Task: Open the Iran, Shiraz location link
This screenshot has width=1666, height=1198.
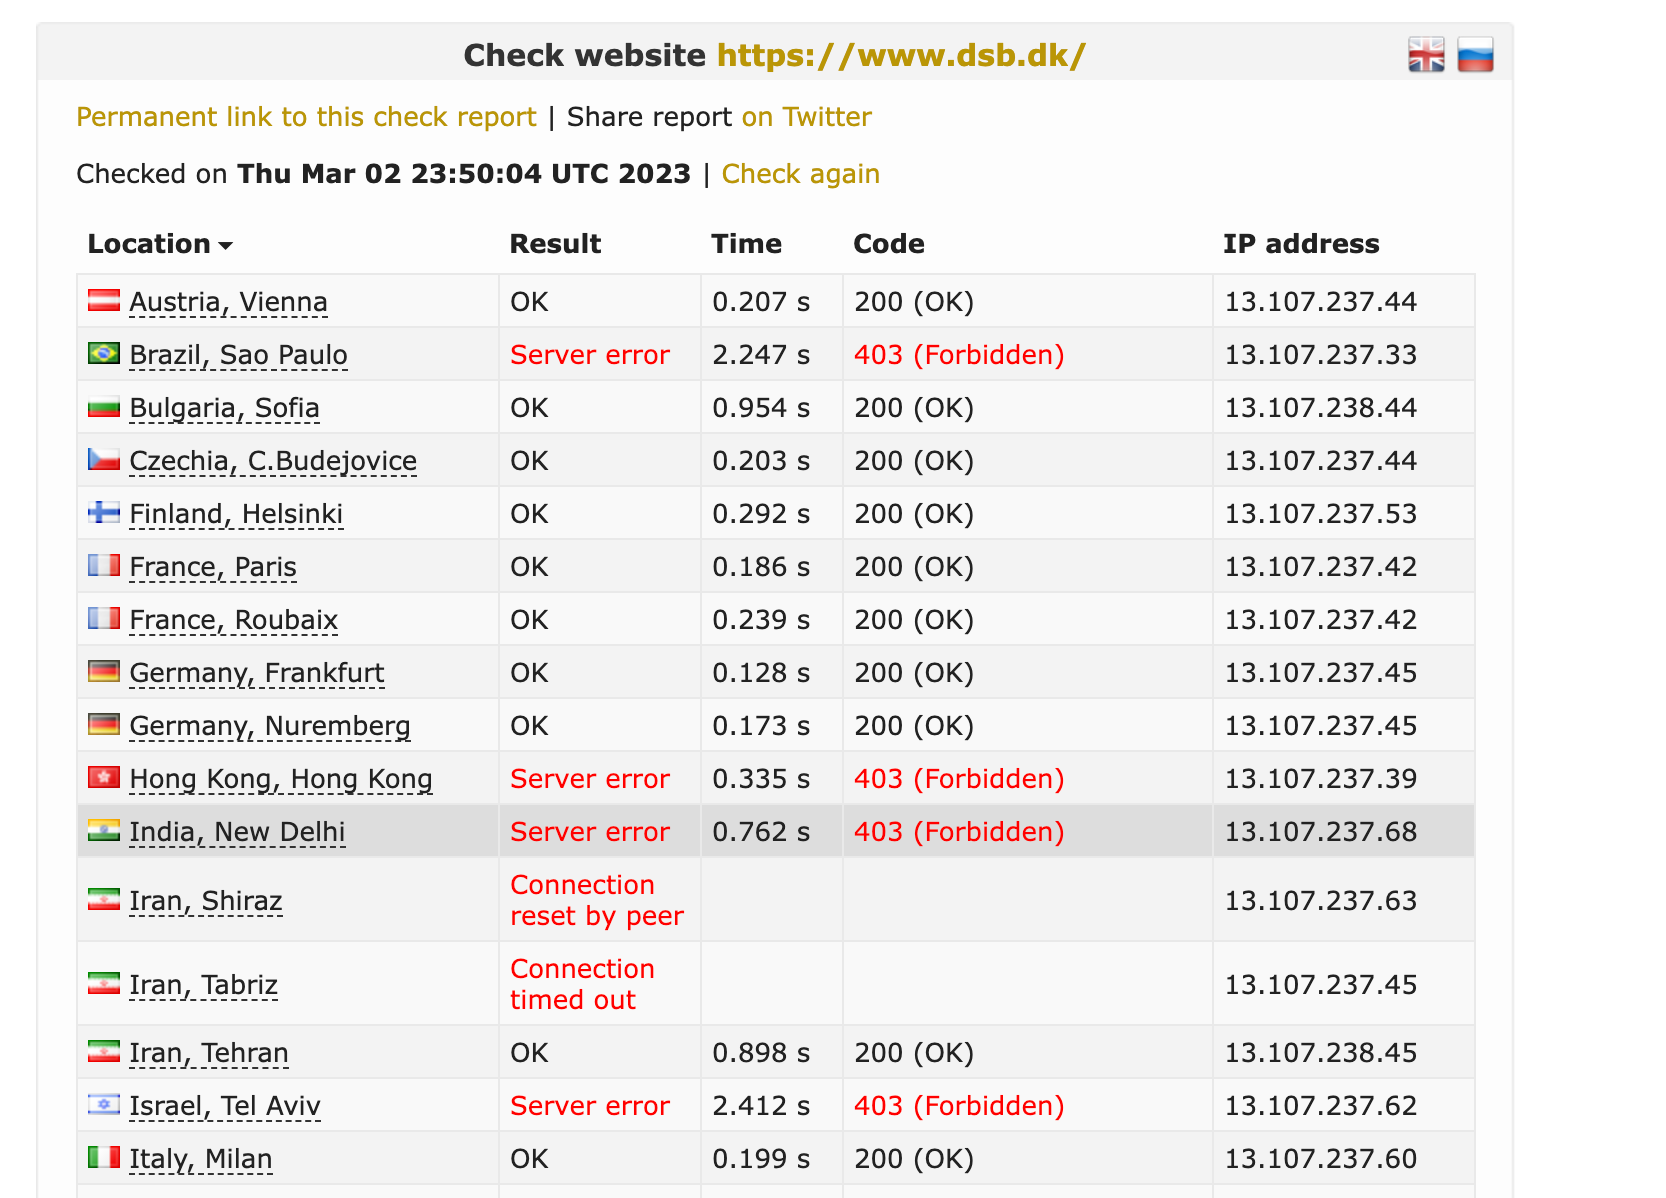Action: pyautogui.click(x=206, y=901)
